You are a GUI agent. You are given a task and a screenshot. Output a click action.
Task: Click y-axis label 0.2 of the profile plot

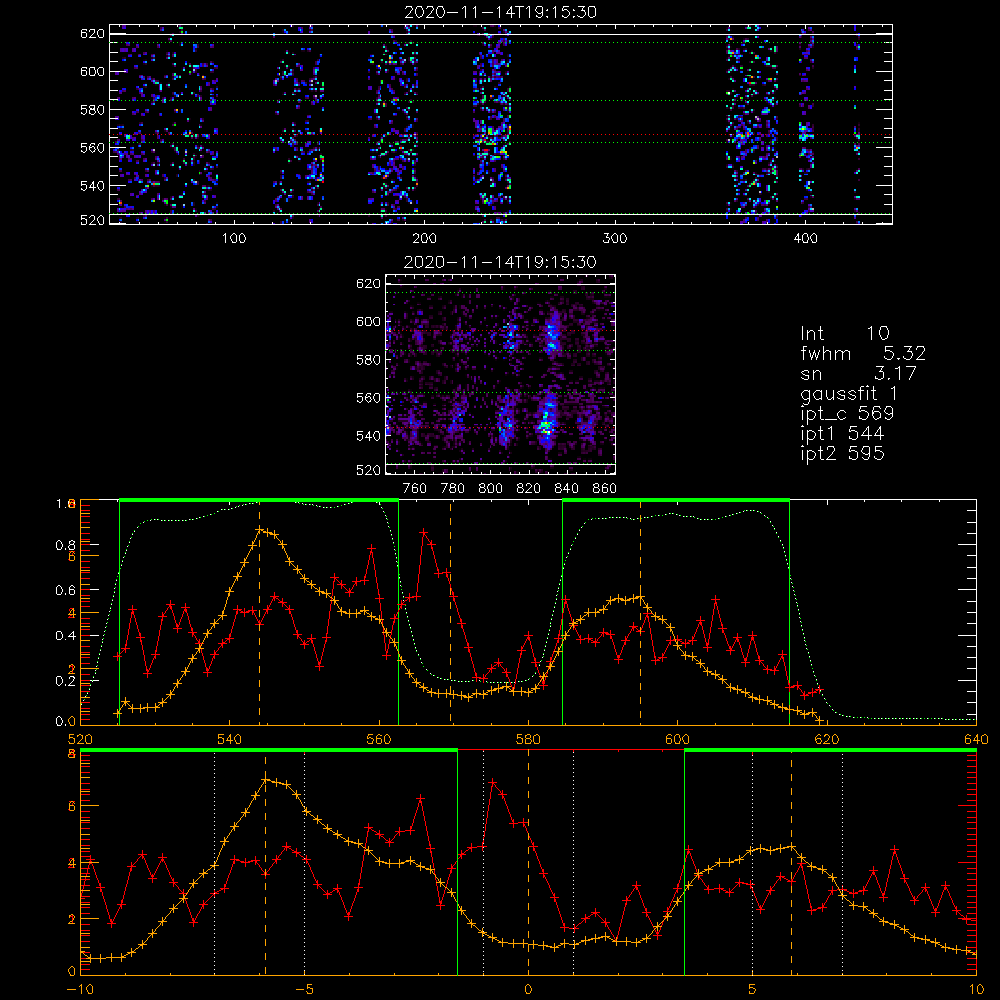(65, 681)
